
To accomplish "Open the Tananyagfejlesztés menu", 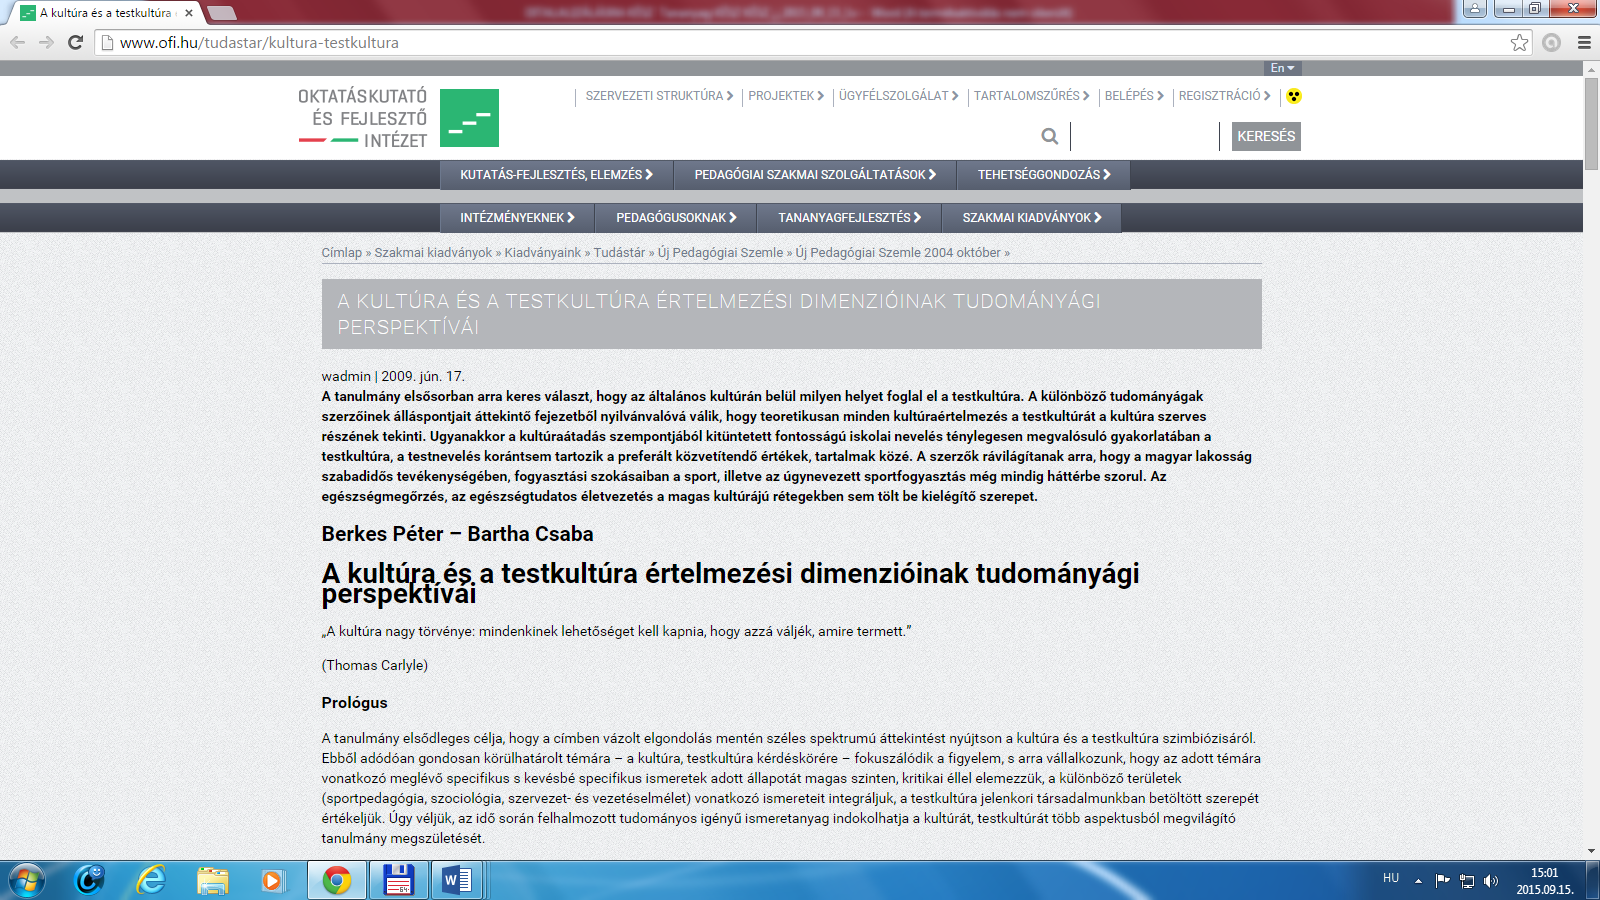I will point(850,218).
